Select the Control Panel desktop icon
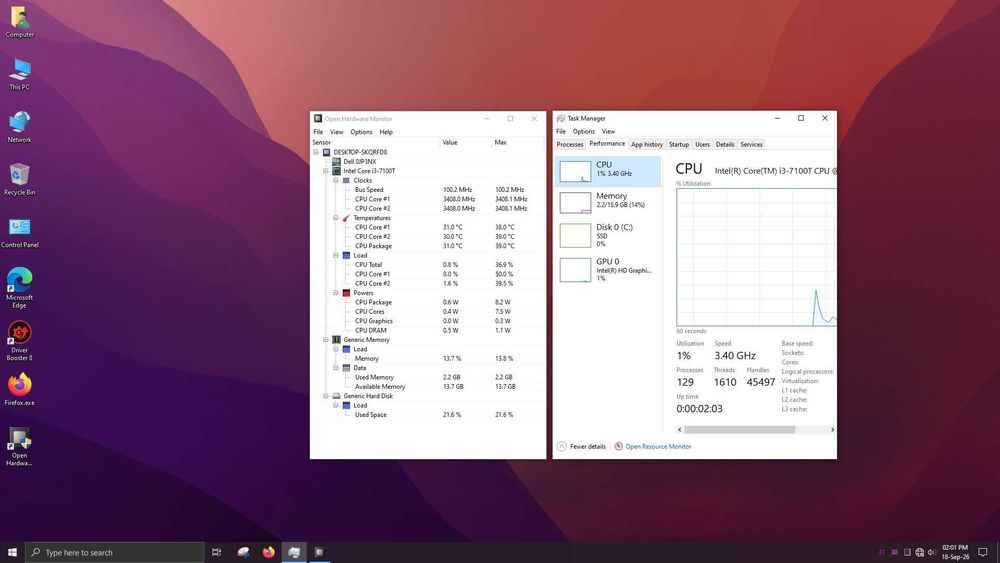1000x563 pixels. 19,232
